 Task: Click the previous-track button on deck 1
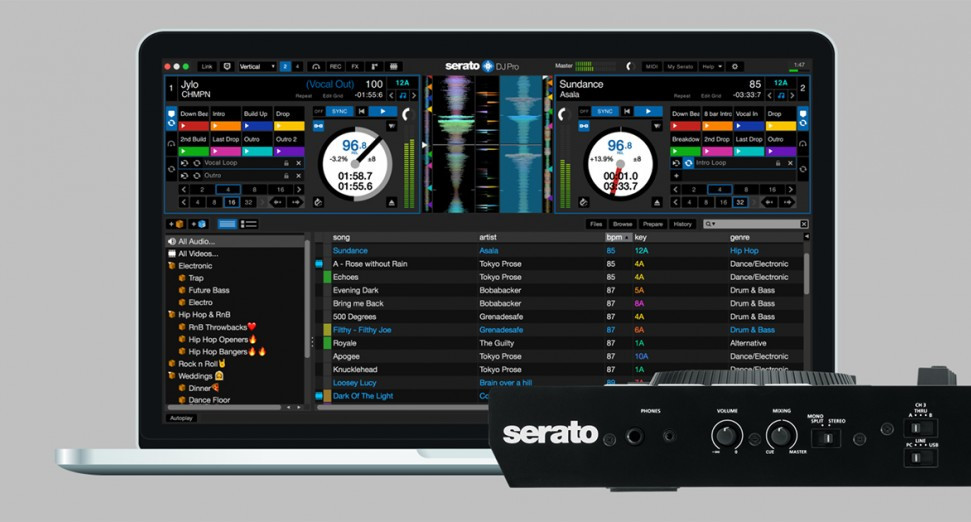click(x=362, y=111)
